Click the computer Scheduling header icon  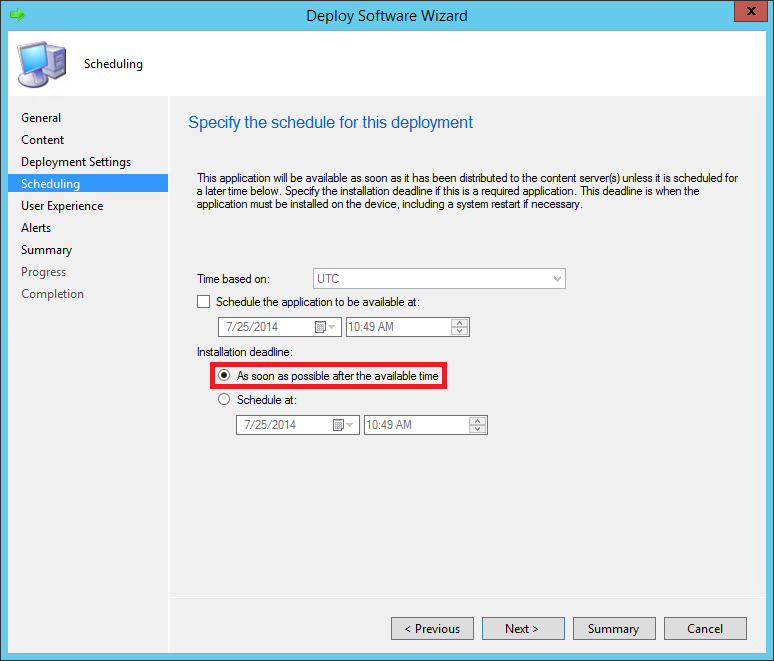pyautogui.click(x=42, y=64)
